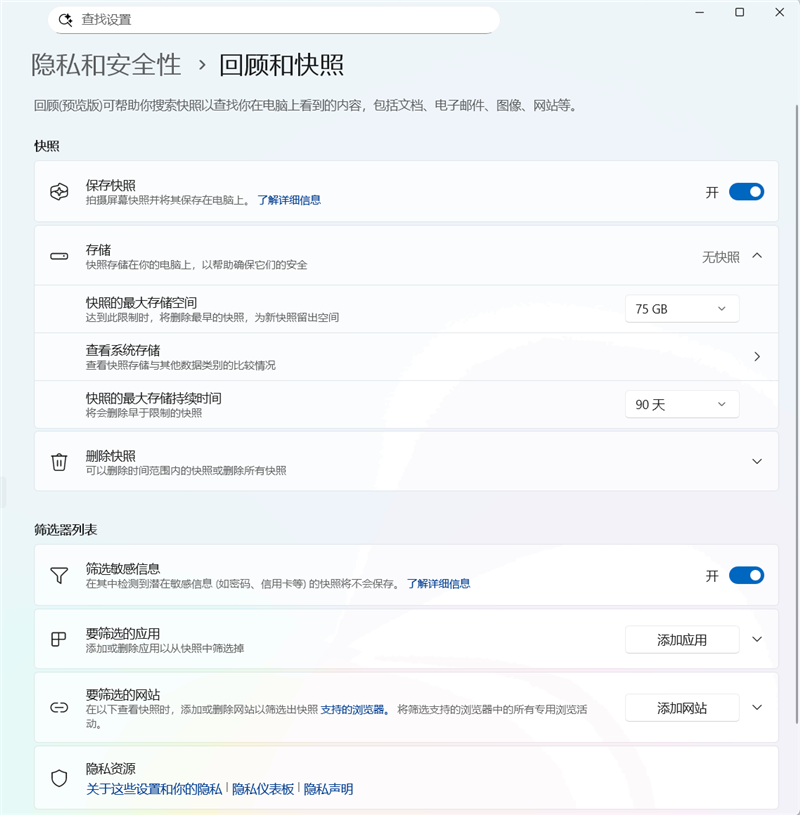Maximize the settings window
The height and width of the screenshot is (815, 800).
click(x=739, y=12)
